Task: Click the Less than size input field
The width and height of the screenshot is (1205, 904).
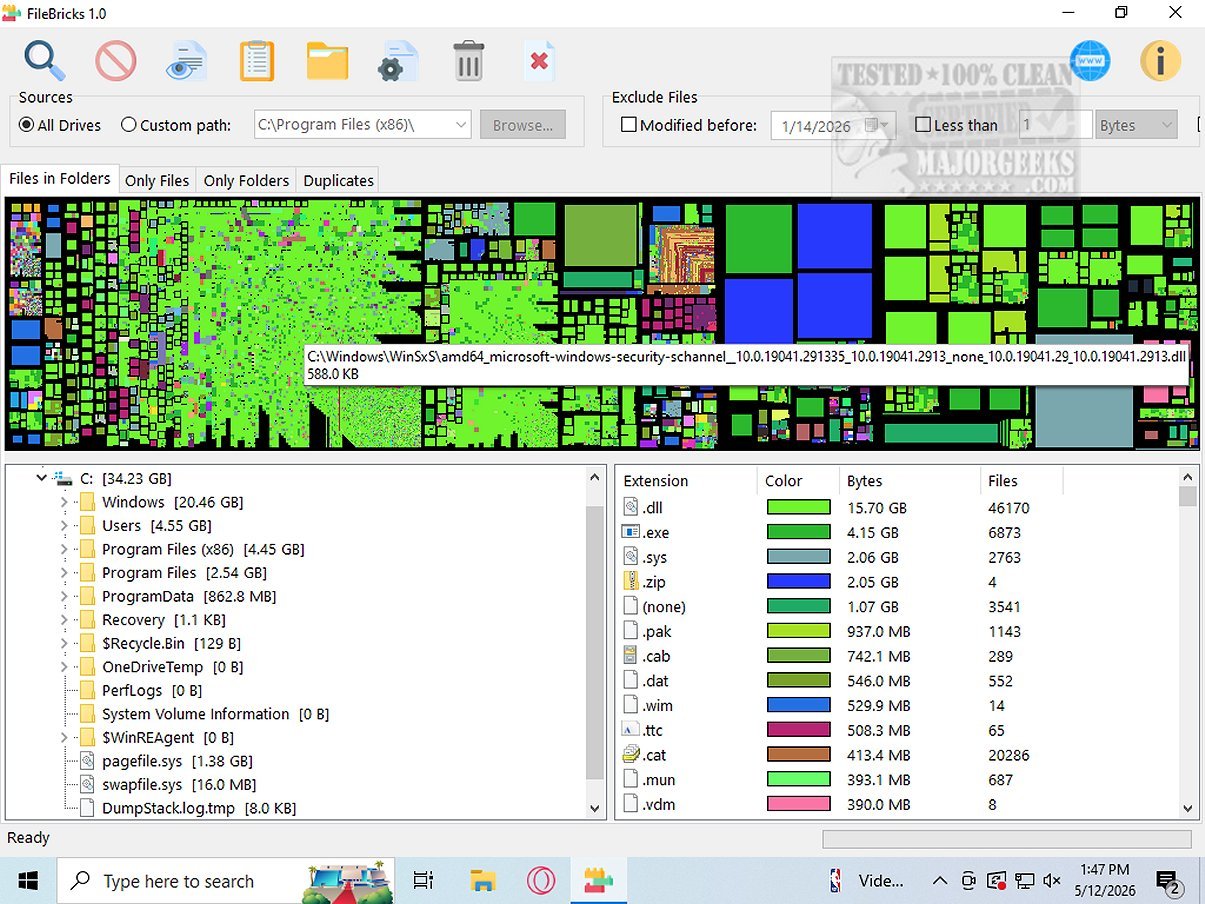Action: click(x=1054, y=125)
